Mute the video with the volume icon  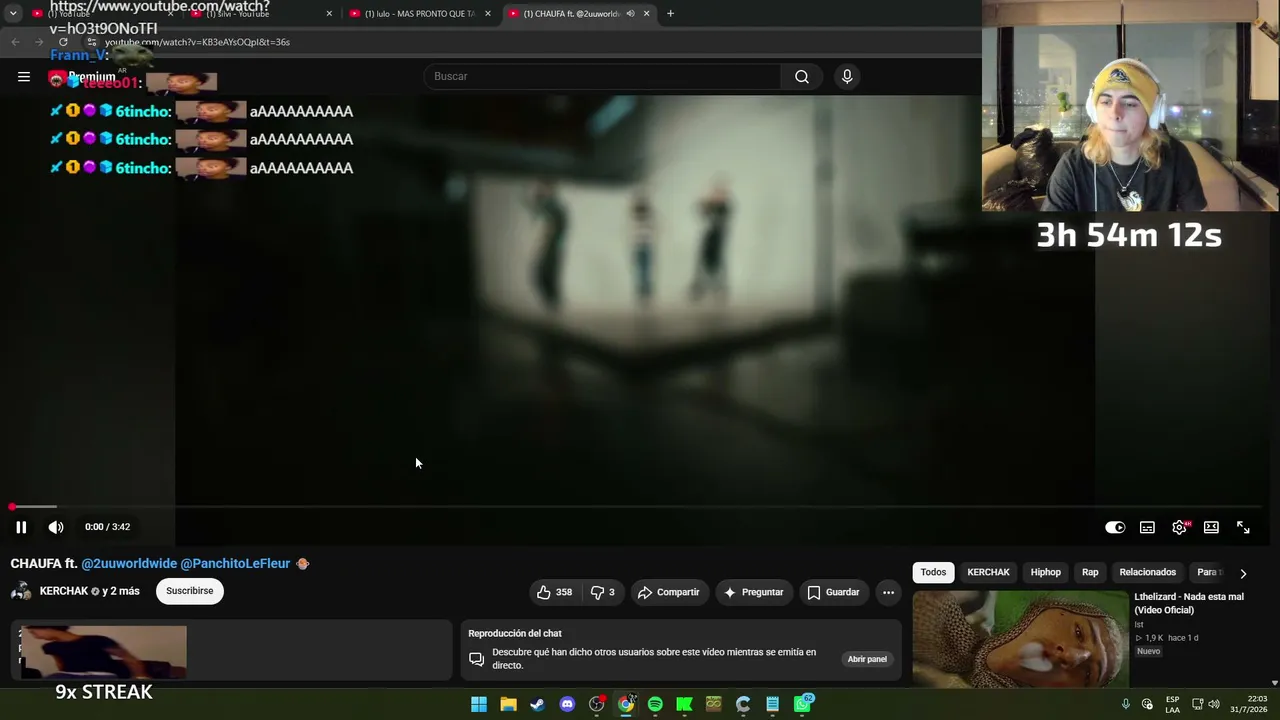point(56,527)
